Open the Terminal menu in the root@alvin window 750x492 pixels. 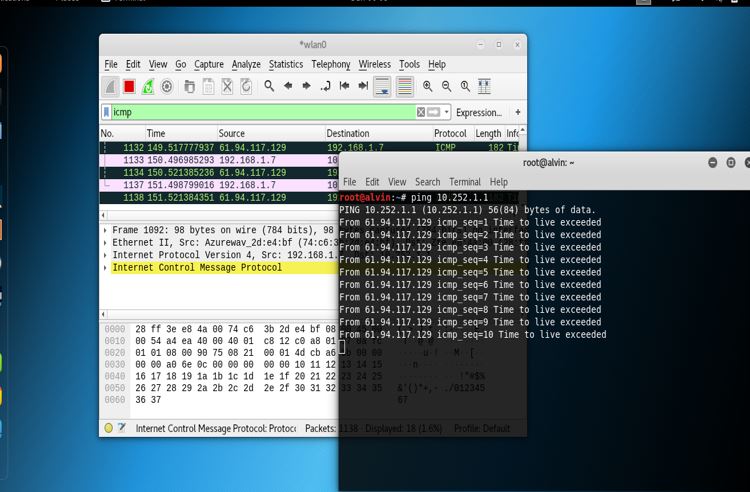point(464,182)
